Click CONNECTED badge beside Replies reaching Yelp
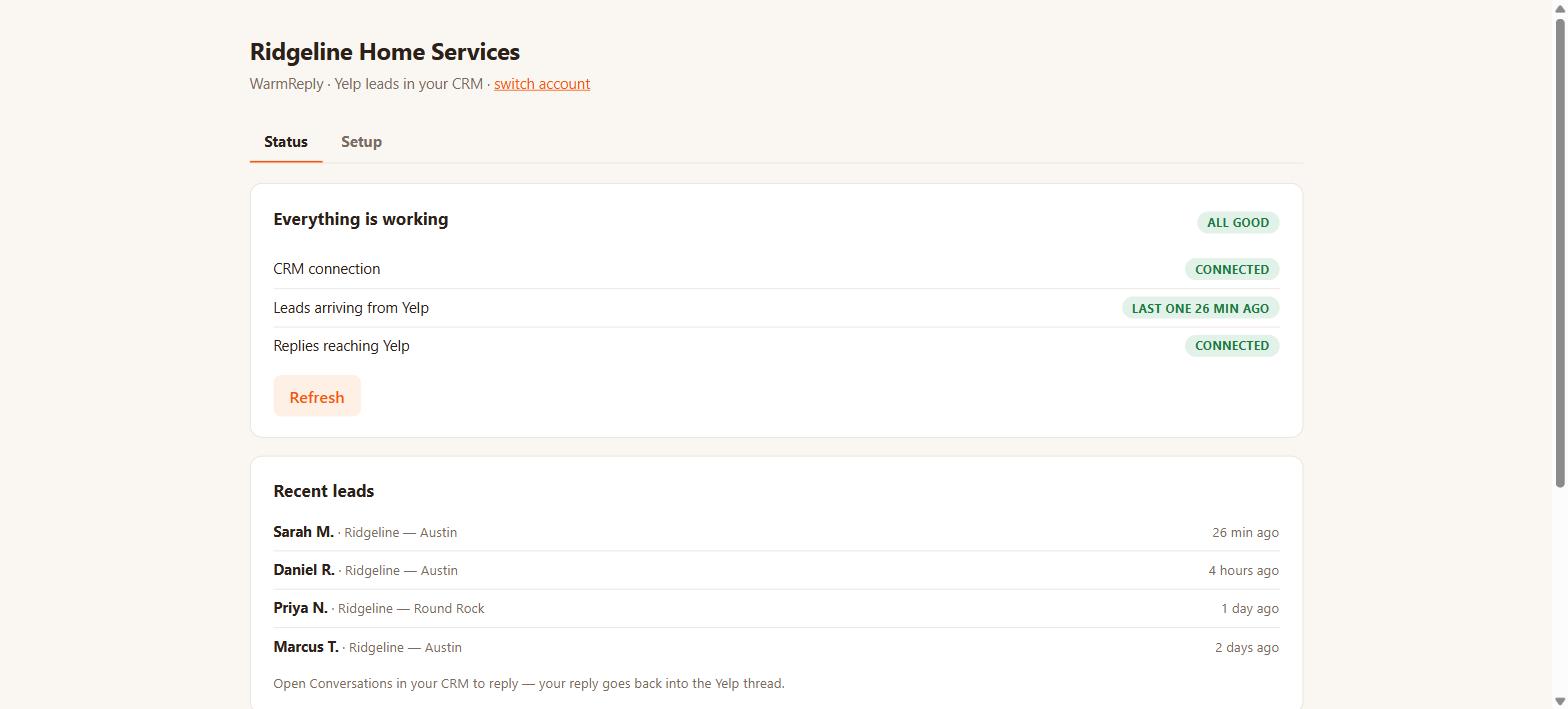The width and height of the screenshot is (1568, 709). point(1232,346)
